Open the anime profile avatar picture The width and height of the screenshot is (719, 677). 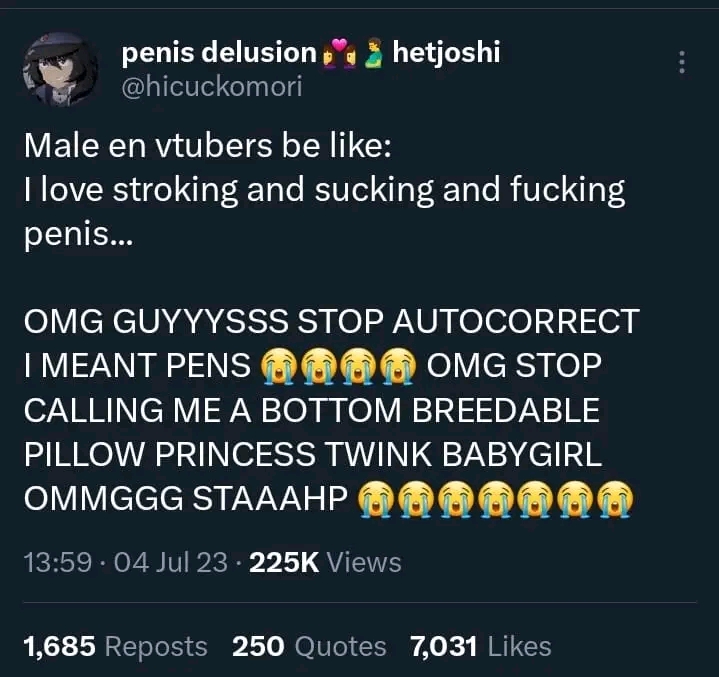tap(60, 69)
